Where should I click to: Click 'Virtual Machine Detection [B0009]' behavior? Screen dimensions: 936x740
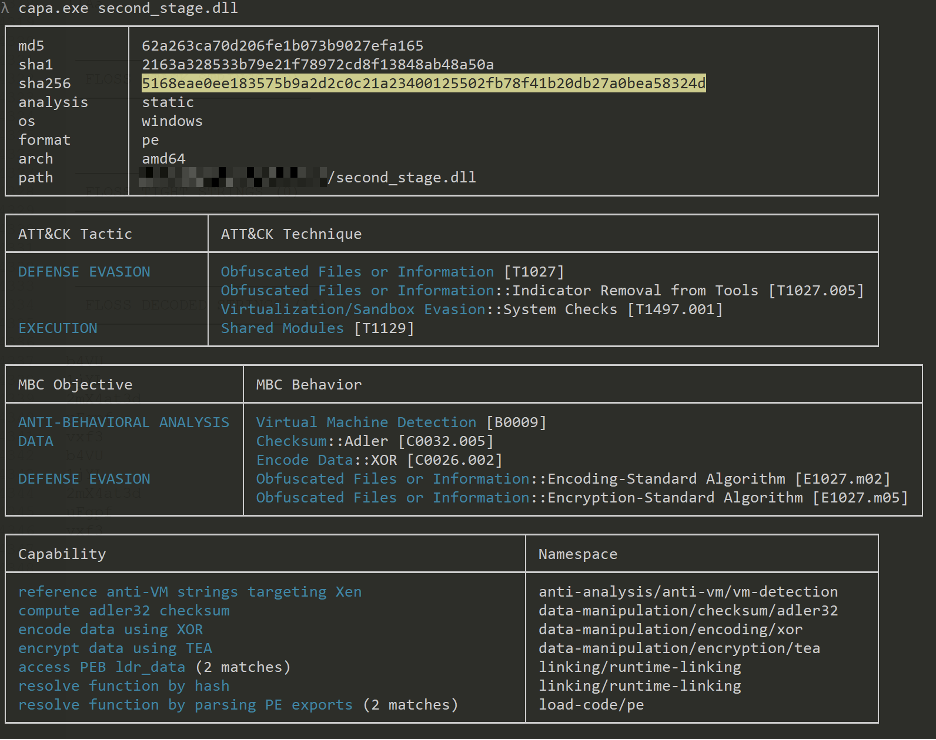pyautogui.click(x=401, y=422)
